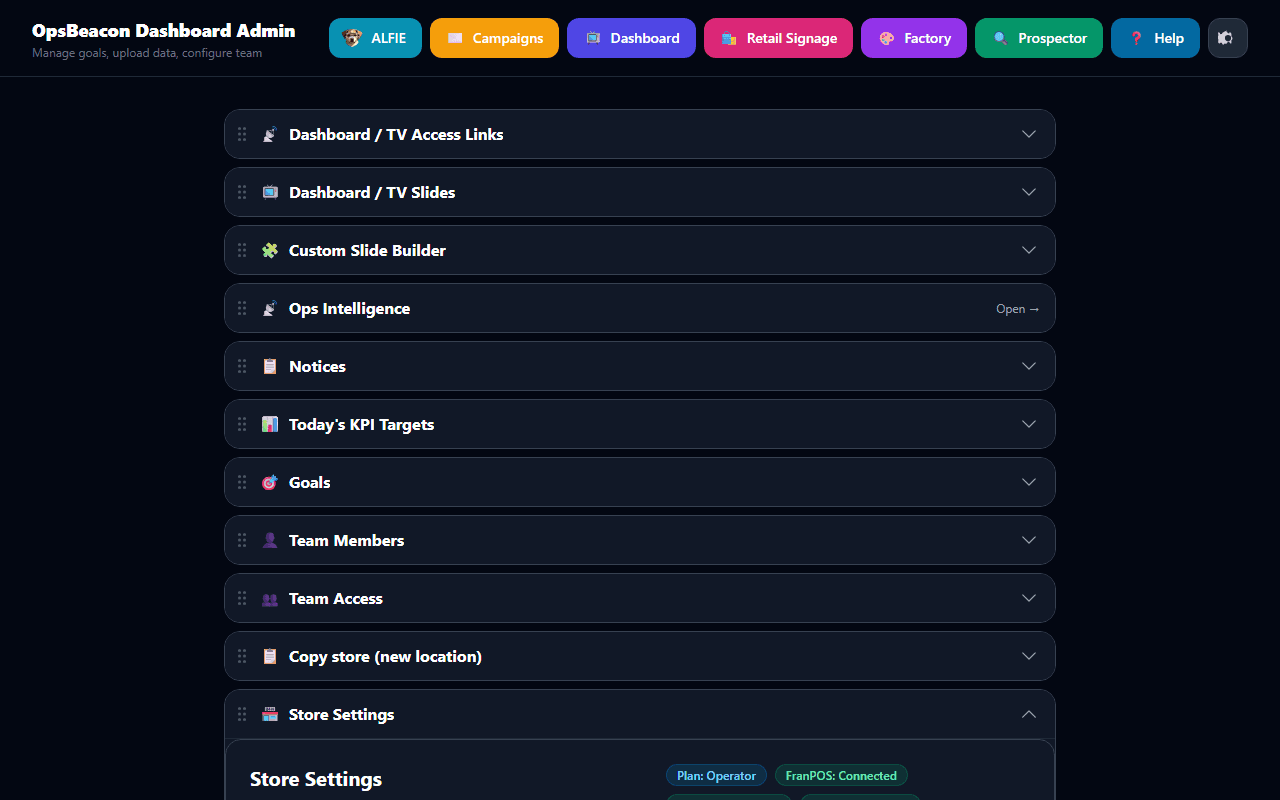Click shop icon beside Store Settings
Viewport: 1280px width, 800px height.
point(270,714)
